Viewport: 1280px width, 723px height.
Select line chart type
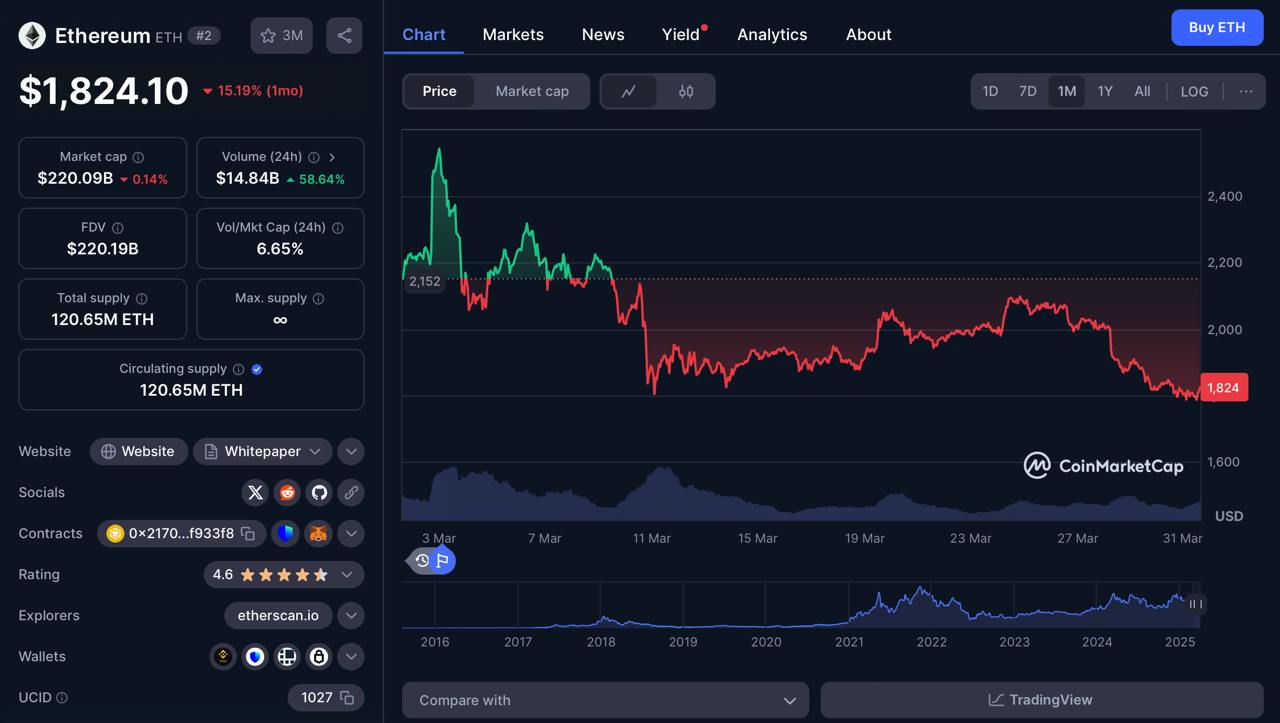coord(629,91)
